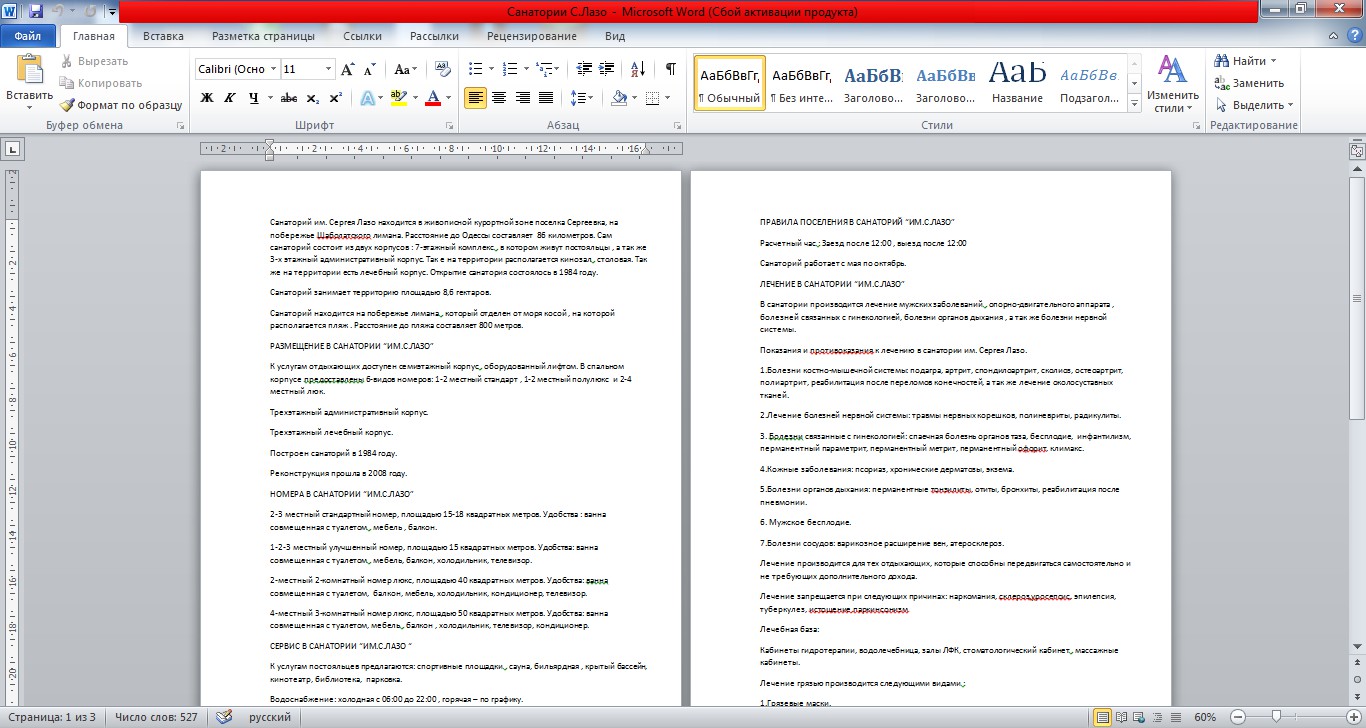Toggle Align Text Right
The width and height of the screenshot is (1366, 728).
pyautogui.click(x=522, y=98)
